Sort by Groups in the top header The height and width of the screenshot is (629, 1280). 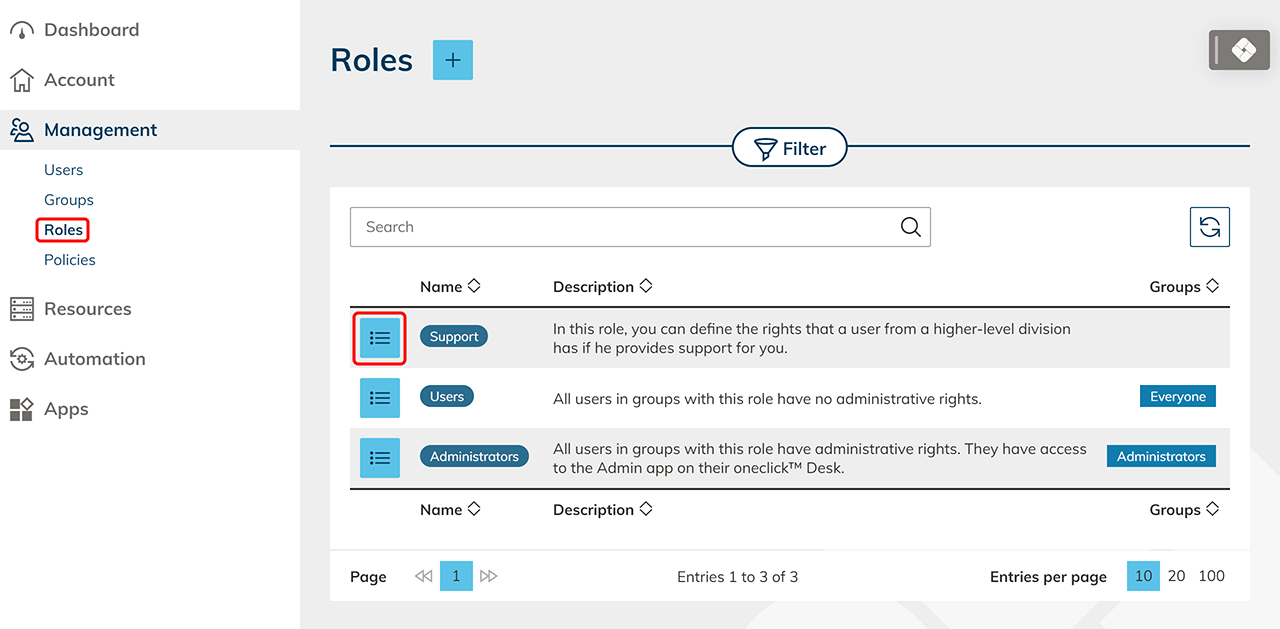coord(1184,287)
